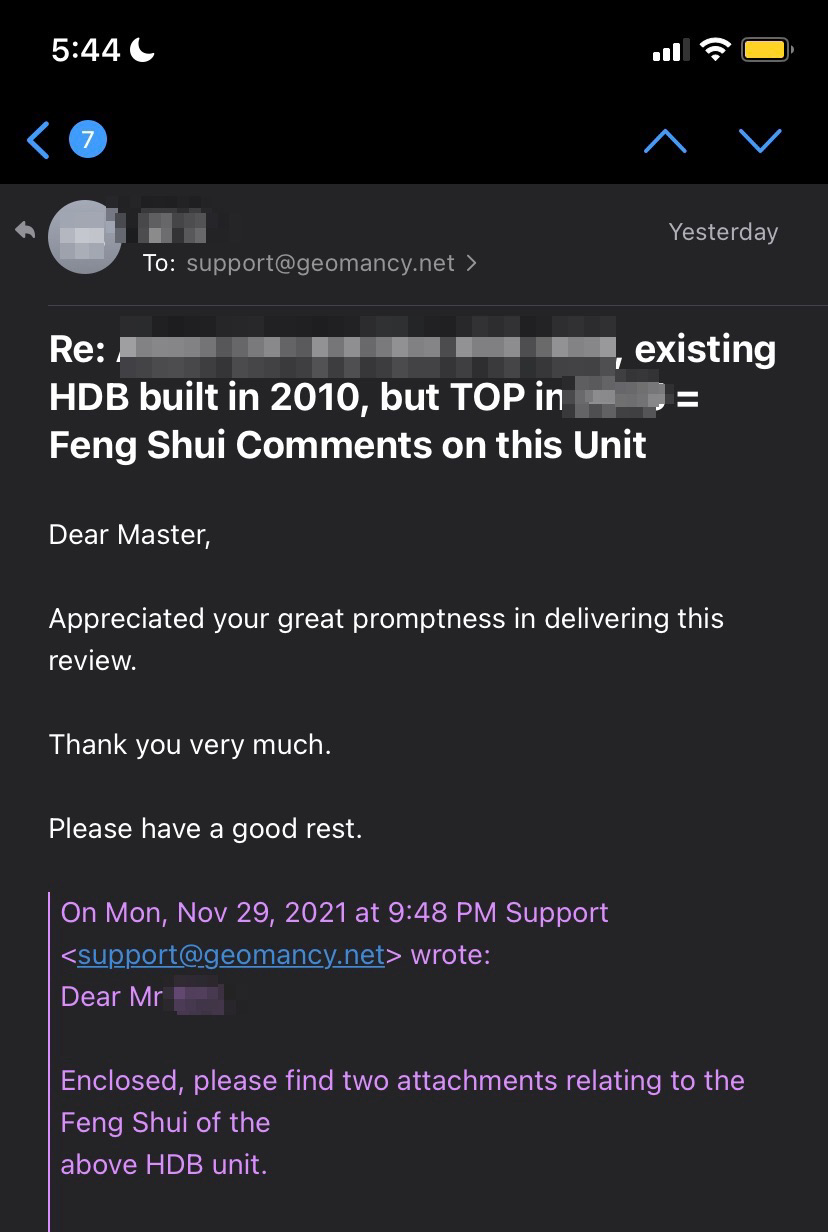
Task: Go back to the mailbox list
Action: (x=38, y=140)
